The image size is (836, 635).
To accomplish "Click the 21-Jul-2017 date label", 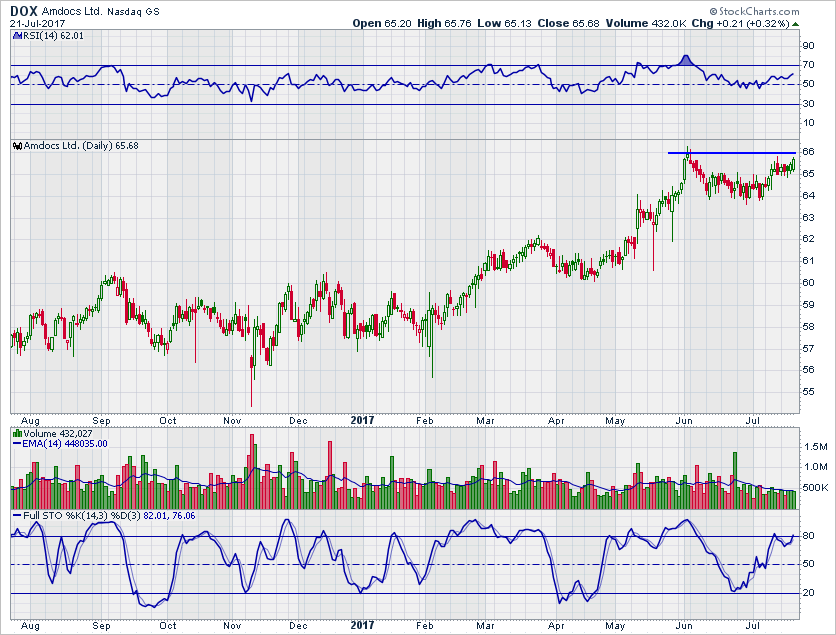I will 37,23.
